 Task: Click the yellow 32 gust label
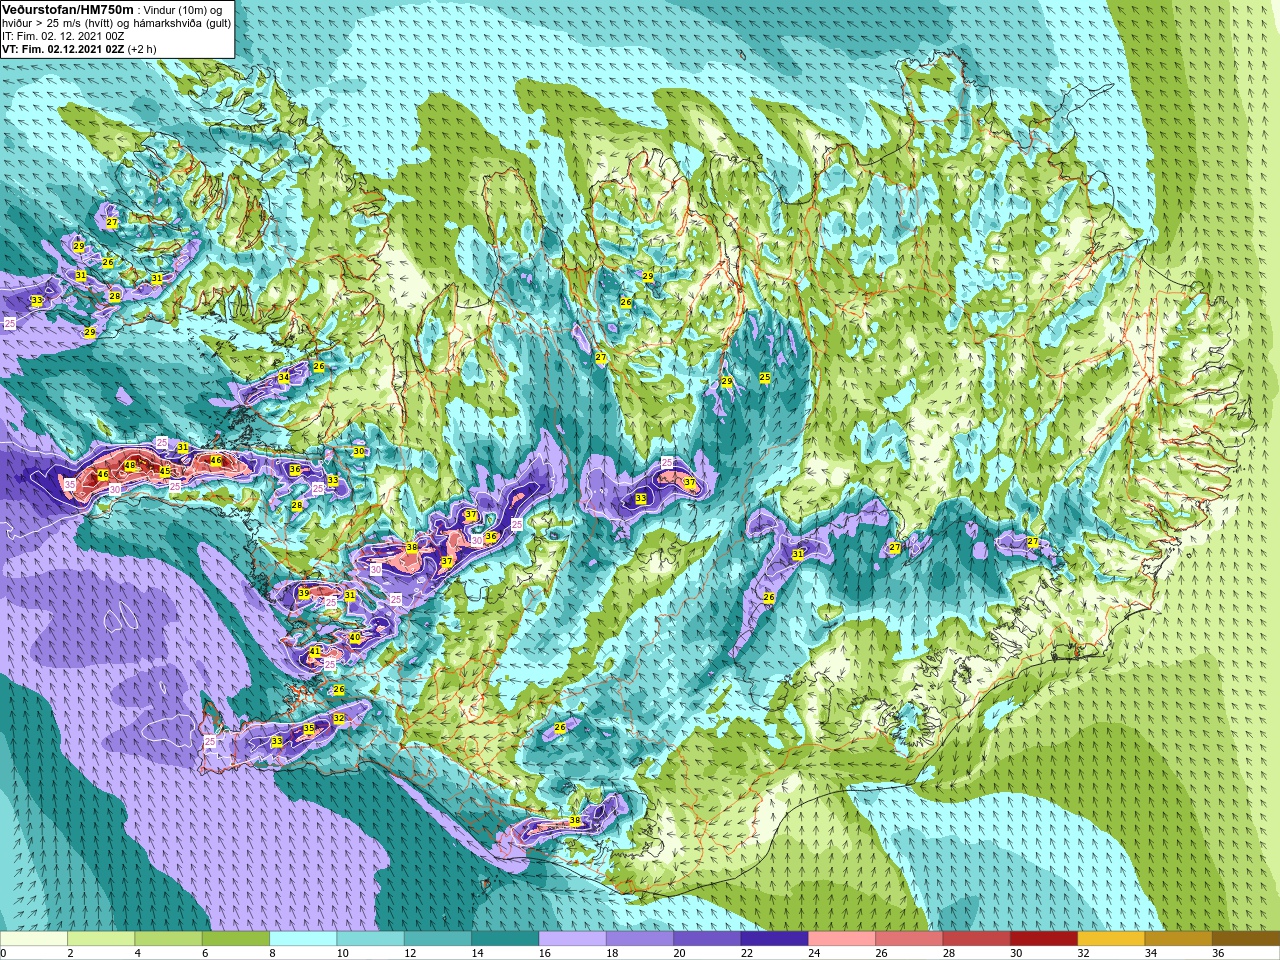[339, 718]
